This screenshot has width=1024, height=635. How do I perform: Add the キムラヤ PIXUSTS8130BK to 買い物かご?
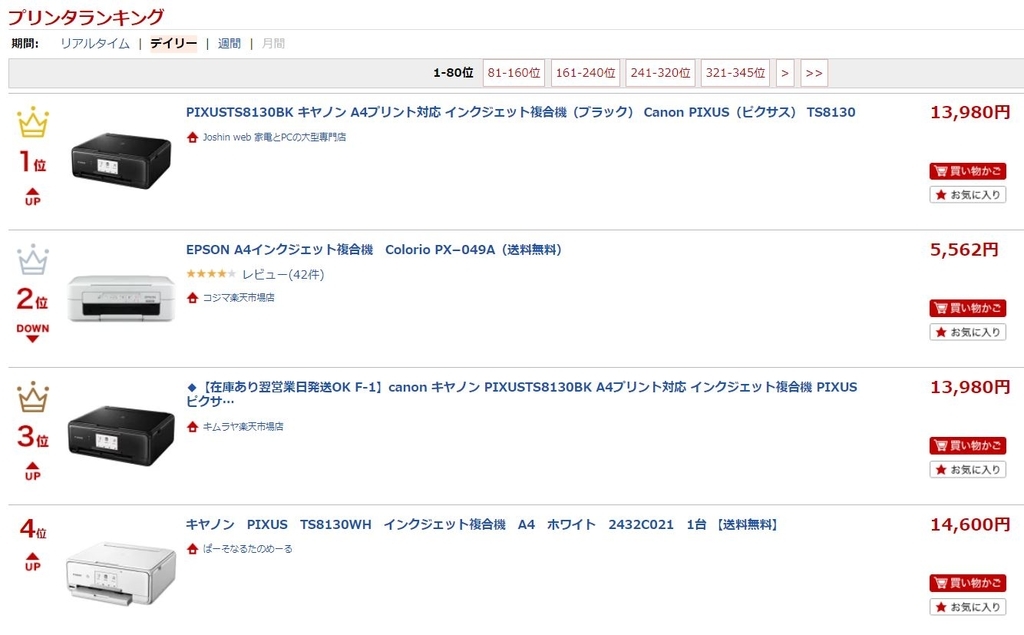coord(968,446)
